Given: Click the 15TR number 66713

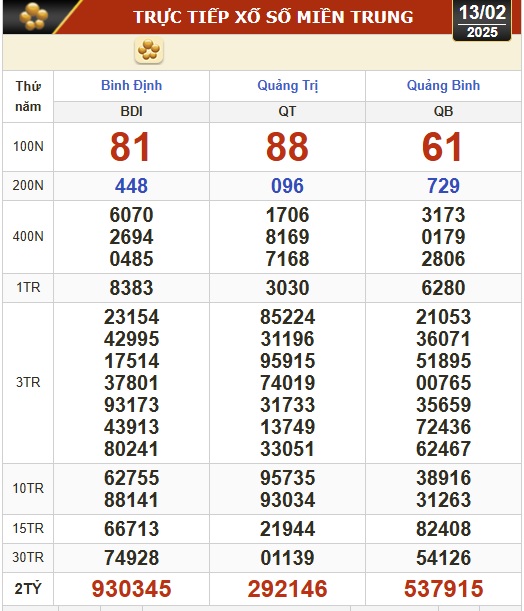Looking at the screenshot, I should 131,529.
